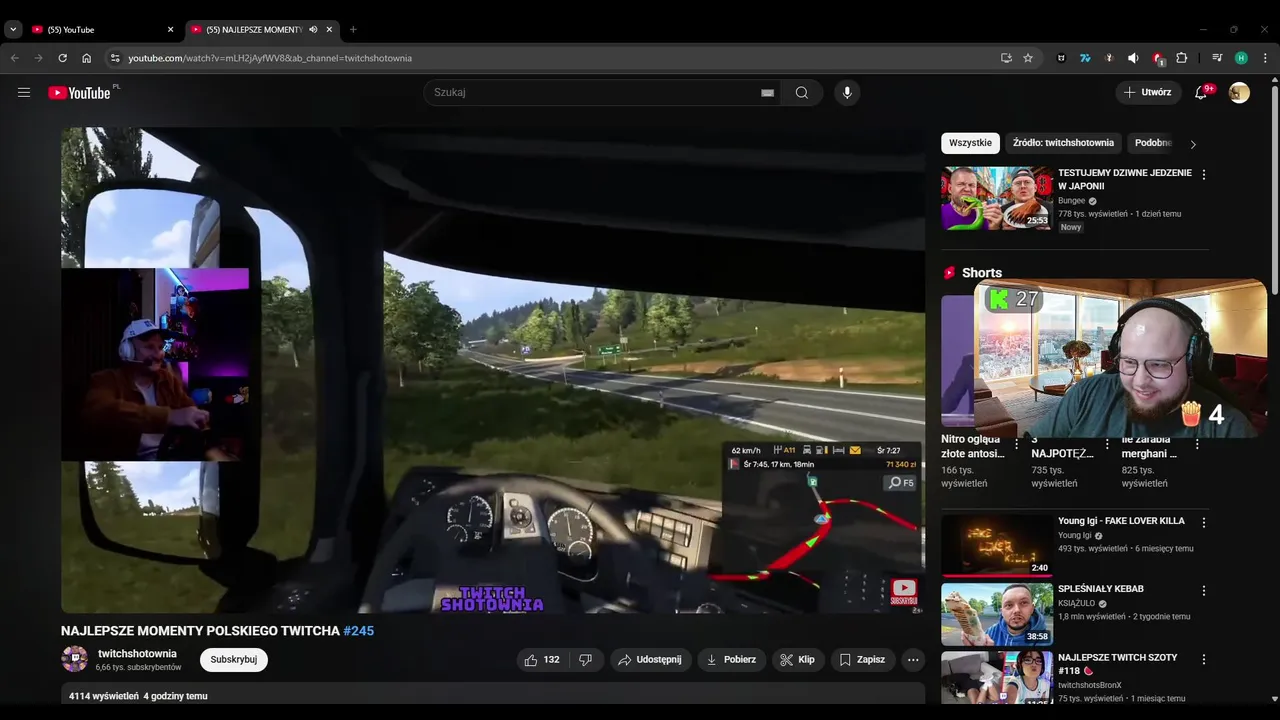Screen dimensions: 1280x720
Task: Open options for Young Igi FAKE LOVER KILLA
Action: [x=1203, y=523]
